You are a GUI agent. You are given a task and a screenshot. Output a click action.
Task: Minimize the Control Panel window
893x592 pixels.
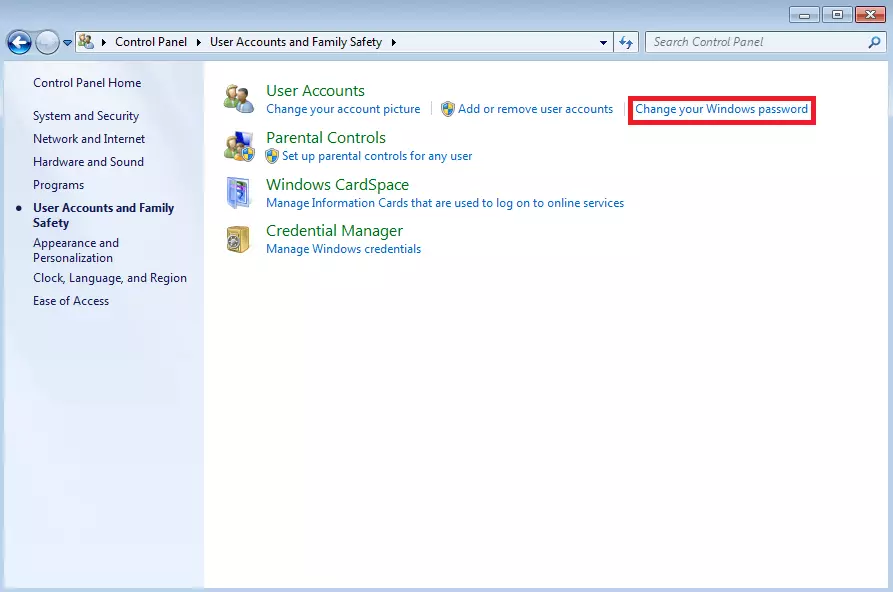point(804,15)
